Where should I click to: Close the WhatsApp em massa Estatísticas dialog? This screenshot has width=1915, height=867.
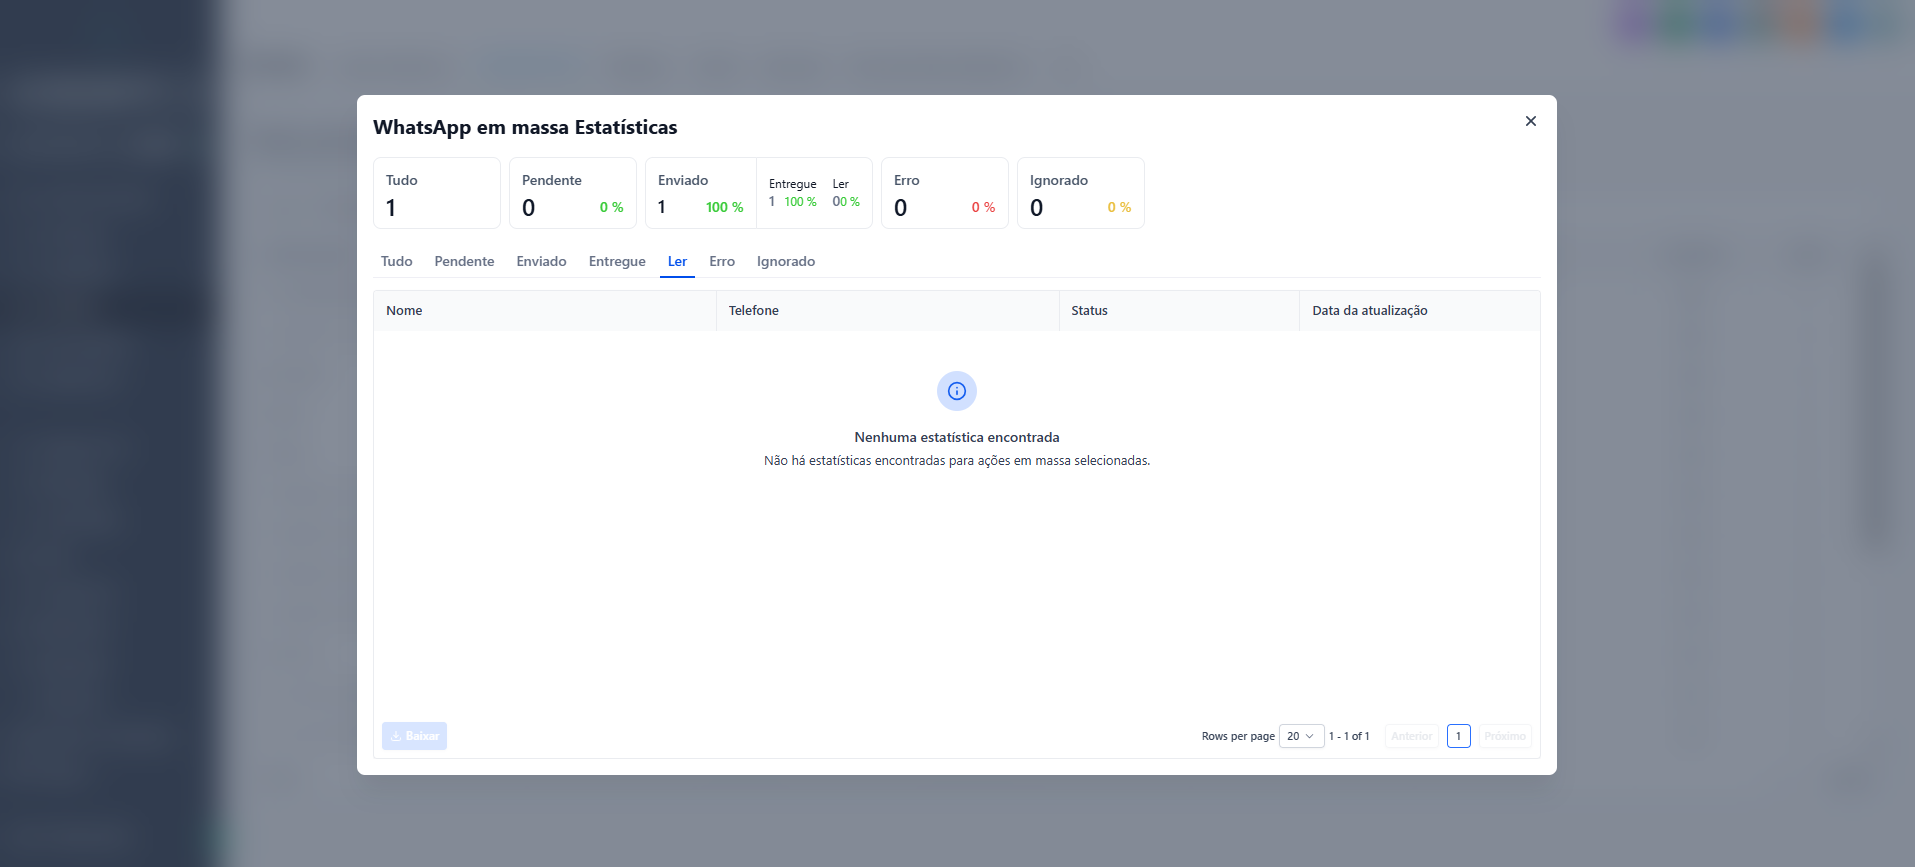[1530, 121]
